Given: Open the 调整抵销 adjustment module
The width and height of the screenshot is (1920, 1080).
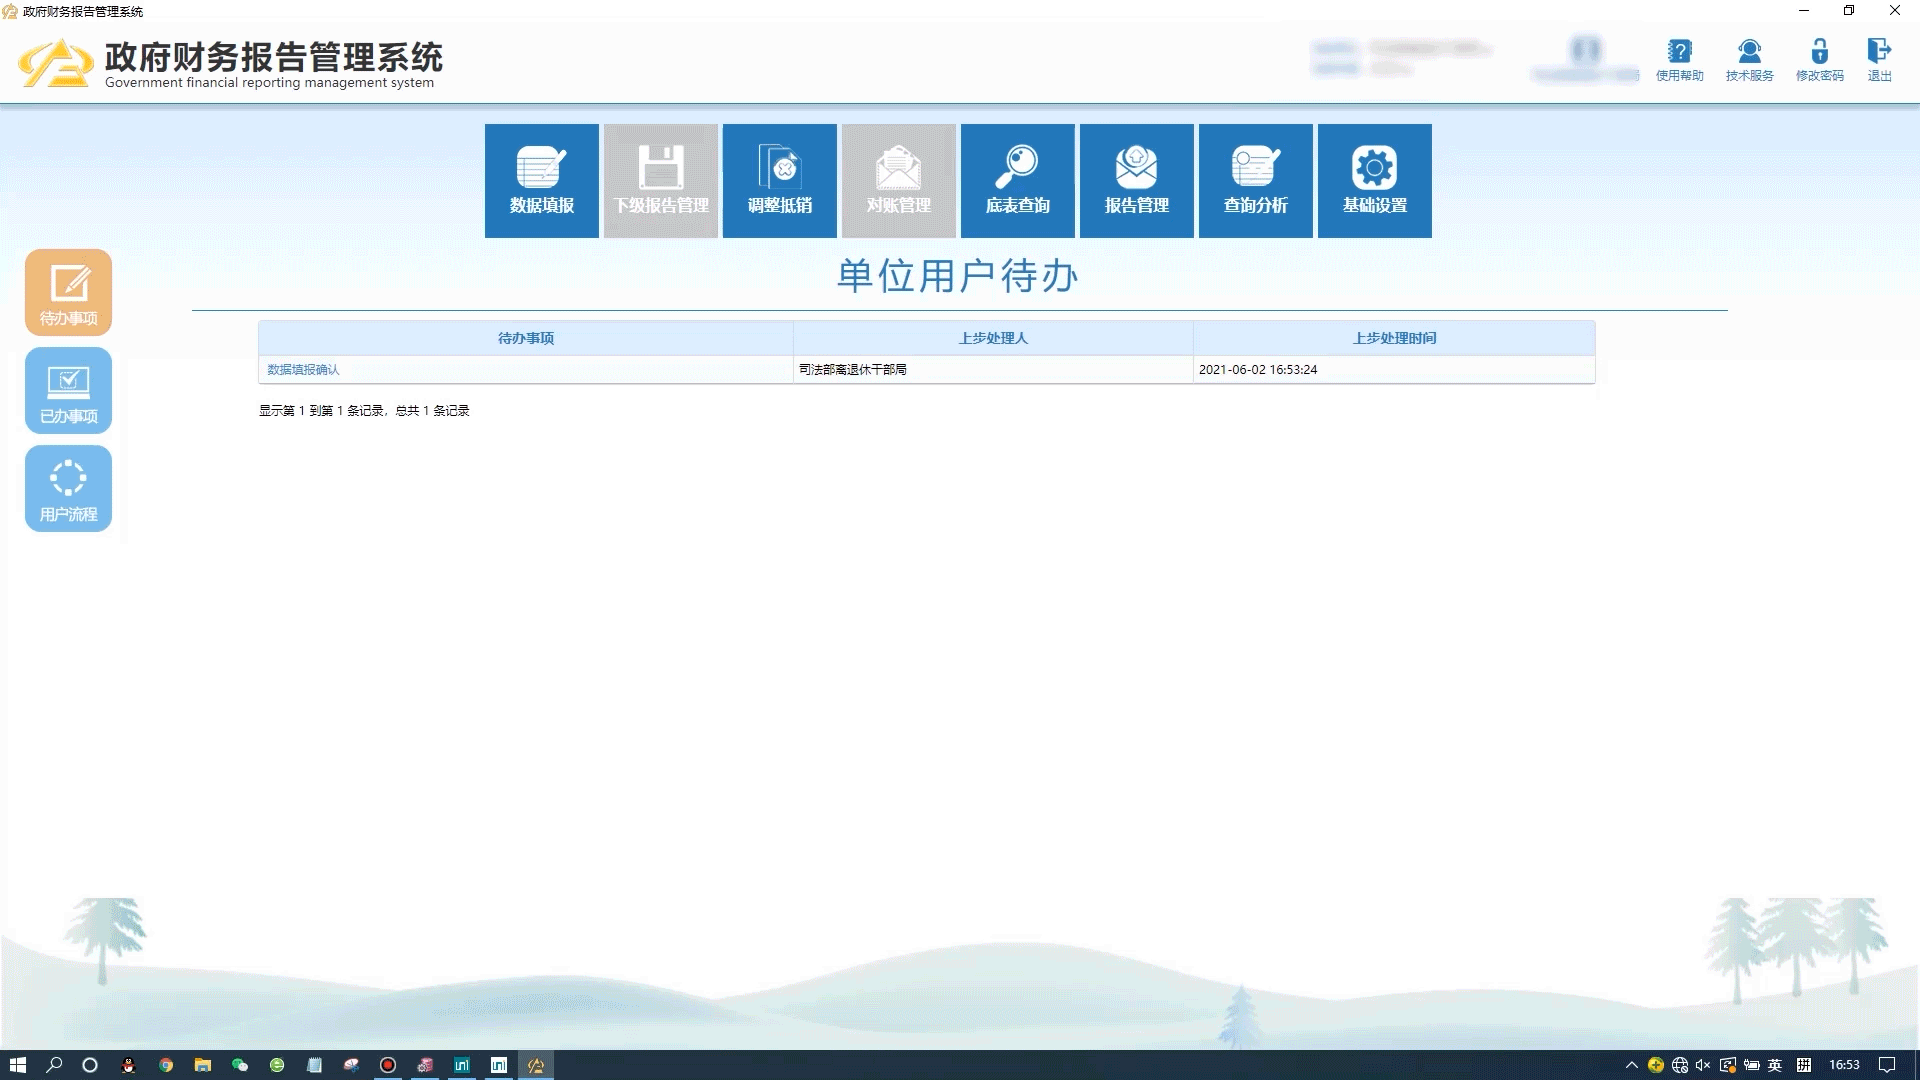Looking at the screenshot, I should pos(779,181).
